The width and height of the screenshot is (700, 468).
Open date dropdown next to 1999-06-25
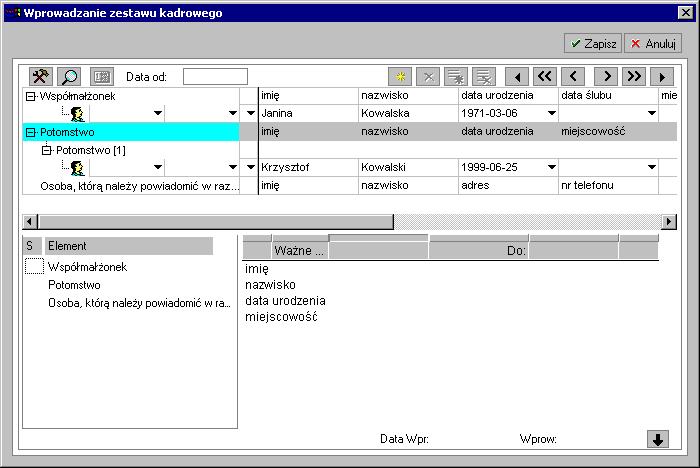(552, 167)
